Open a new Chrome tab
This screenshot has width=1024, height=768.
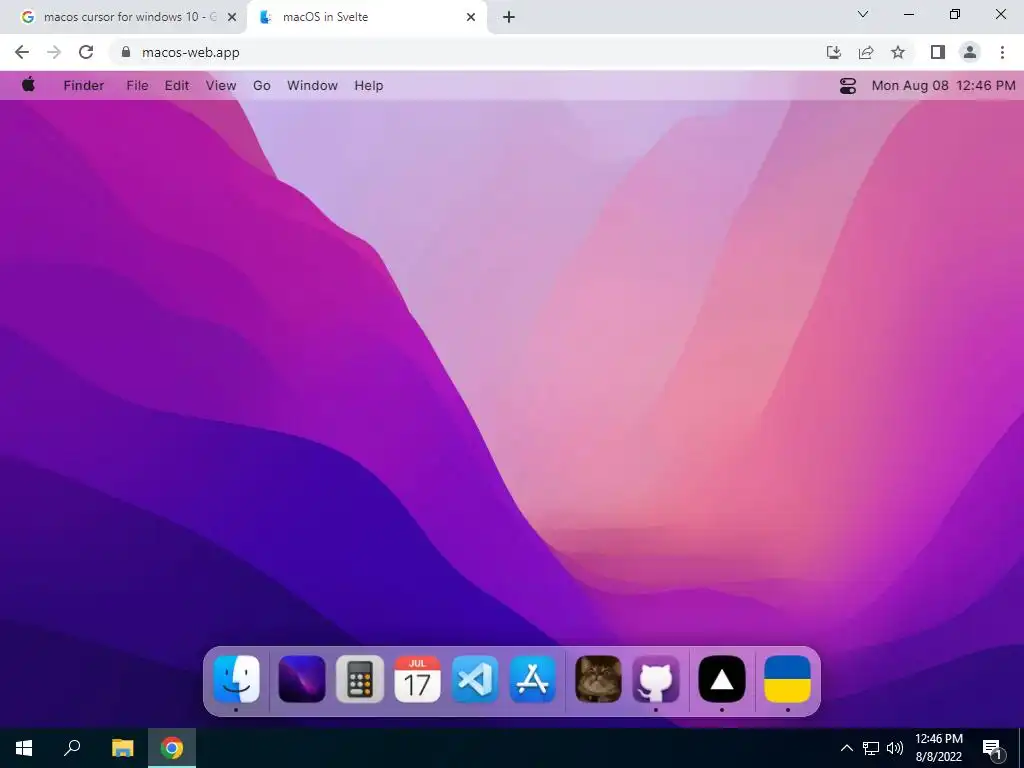point(509,17)
